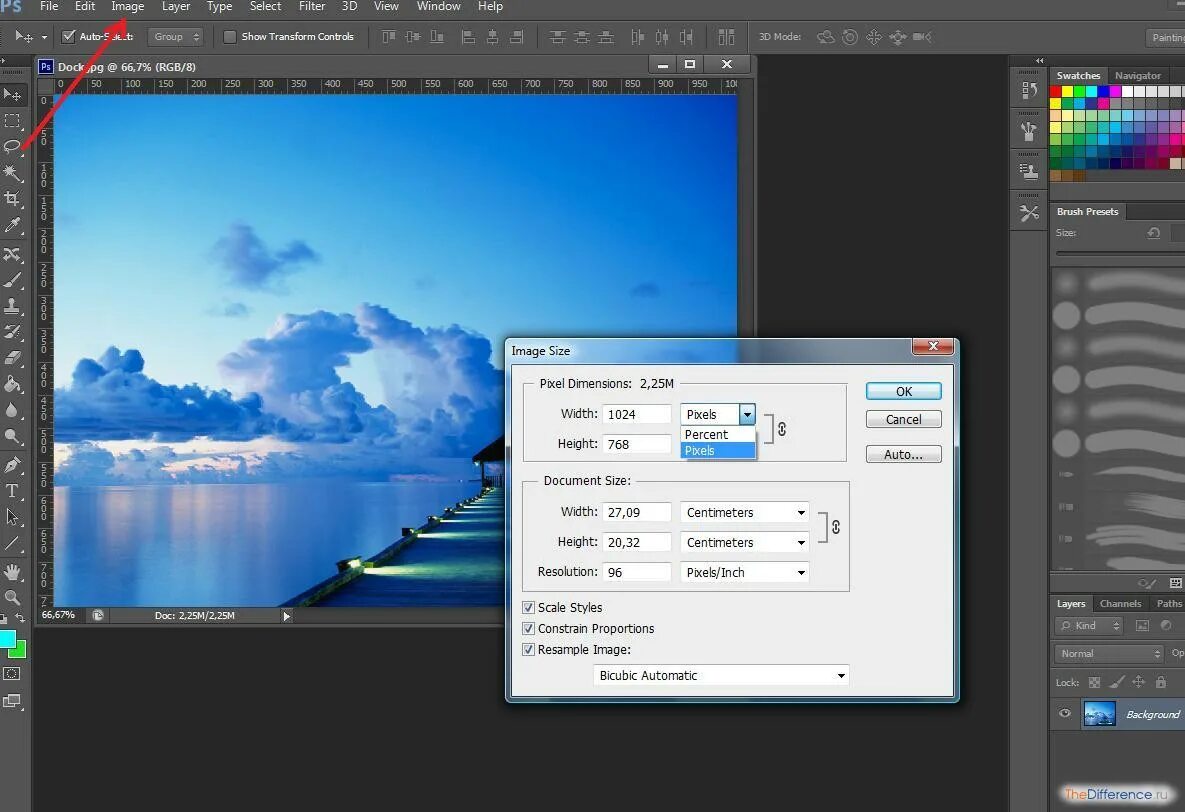
Task: Select the Eyedropper tool
Action: pyautogui.click(x=12, y=225)
